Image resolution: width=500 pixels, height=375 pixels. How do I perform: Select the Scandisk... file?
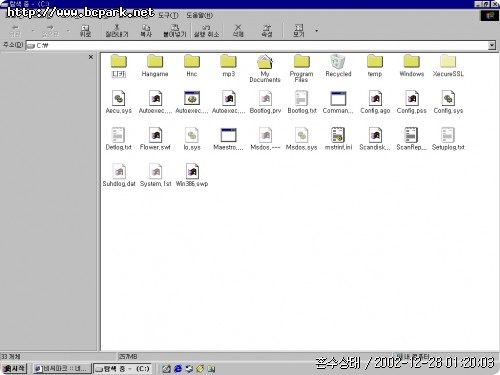375,139
